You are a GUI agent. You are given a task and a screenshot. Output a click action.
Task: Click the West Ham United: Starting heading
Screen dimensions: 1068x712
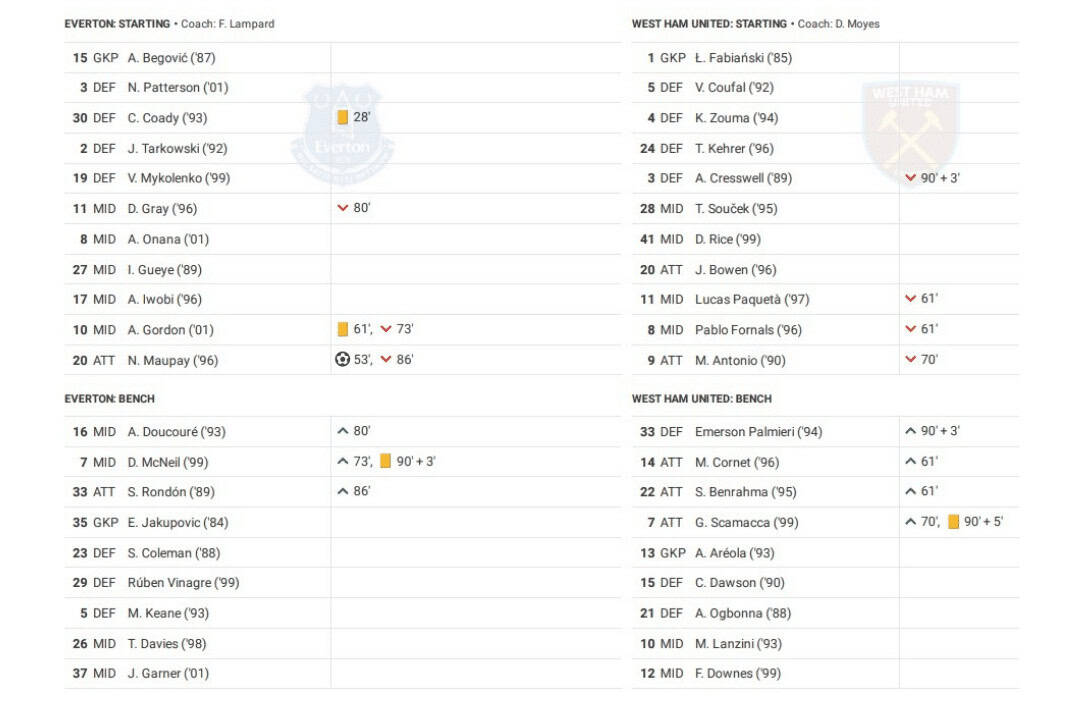point(709,24)
